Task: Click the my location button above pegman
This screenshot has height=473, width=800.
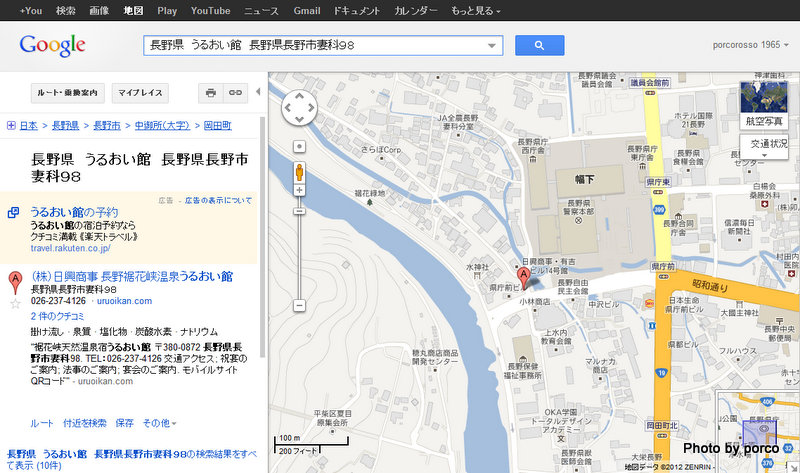Action: [x=299, y=147]
